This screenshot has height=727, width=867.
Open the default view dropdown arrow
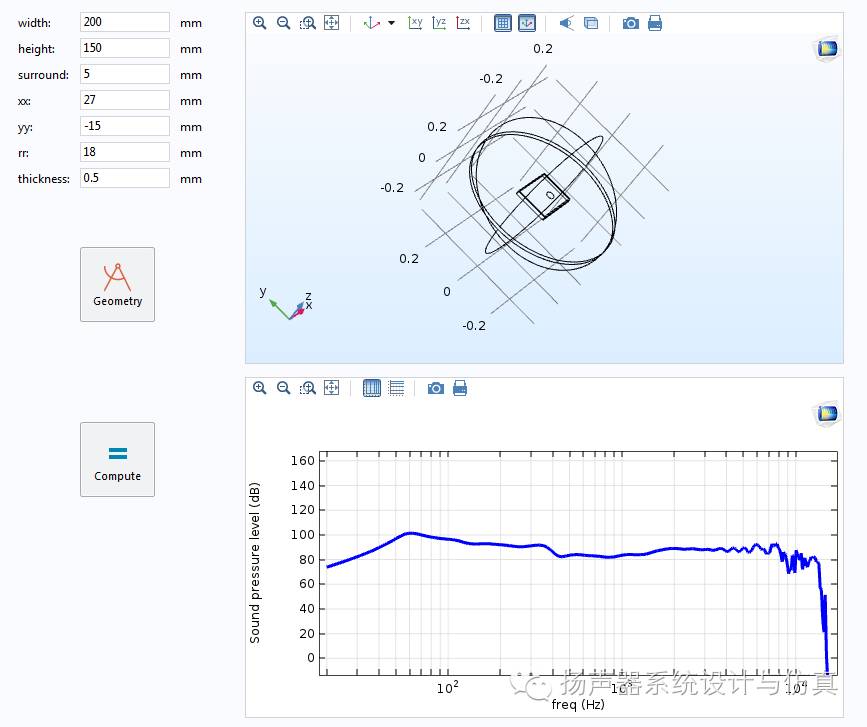tap(391, 23)
